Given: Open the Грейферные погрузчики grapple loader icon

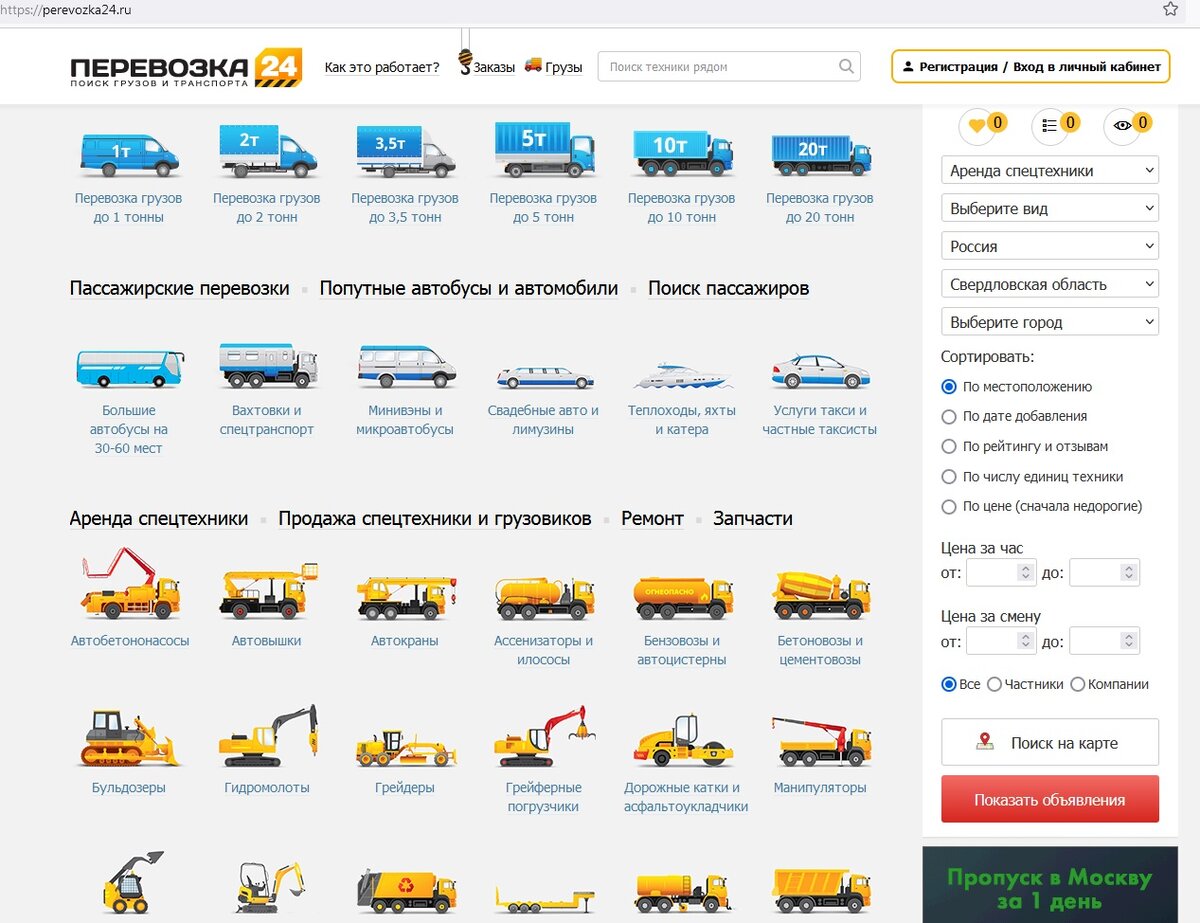Looking at the screenshot, I should pos(544,736).
